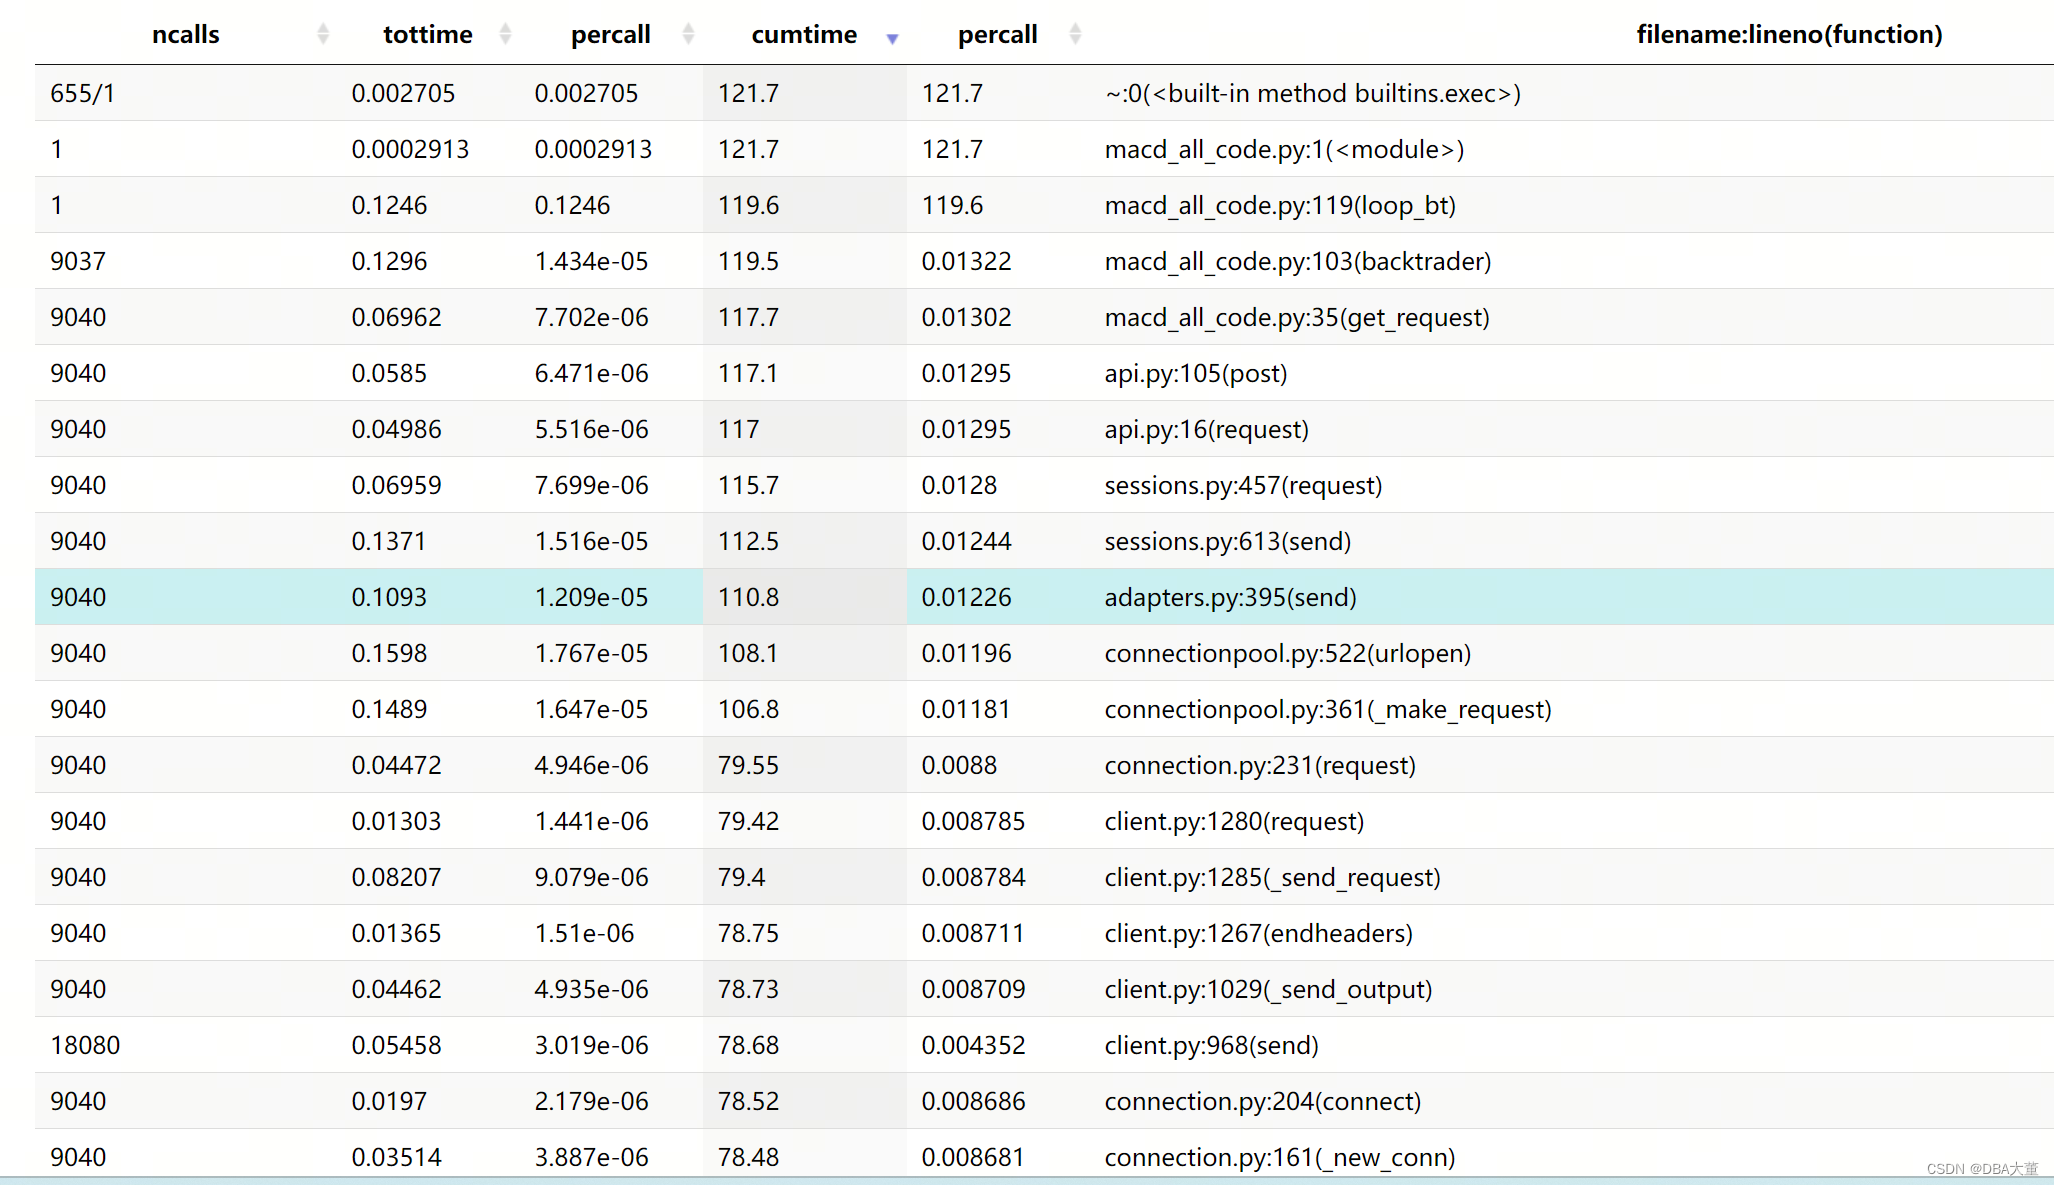Click tottime value 0.1296
This screenshot has width=2054, height=1185.
point(389,261)
